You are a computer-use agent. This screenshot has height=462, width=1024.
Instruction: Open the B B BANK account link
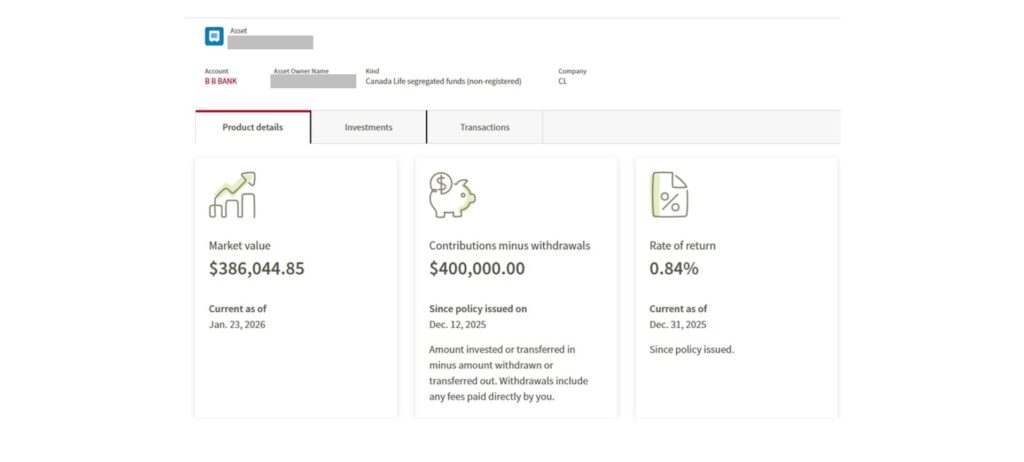pos(221,81)
